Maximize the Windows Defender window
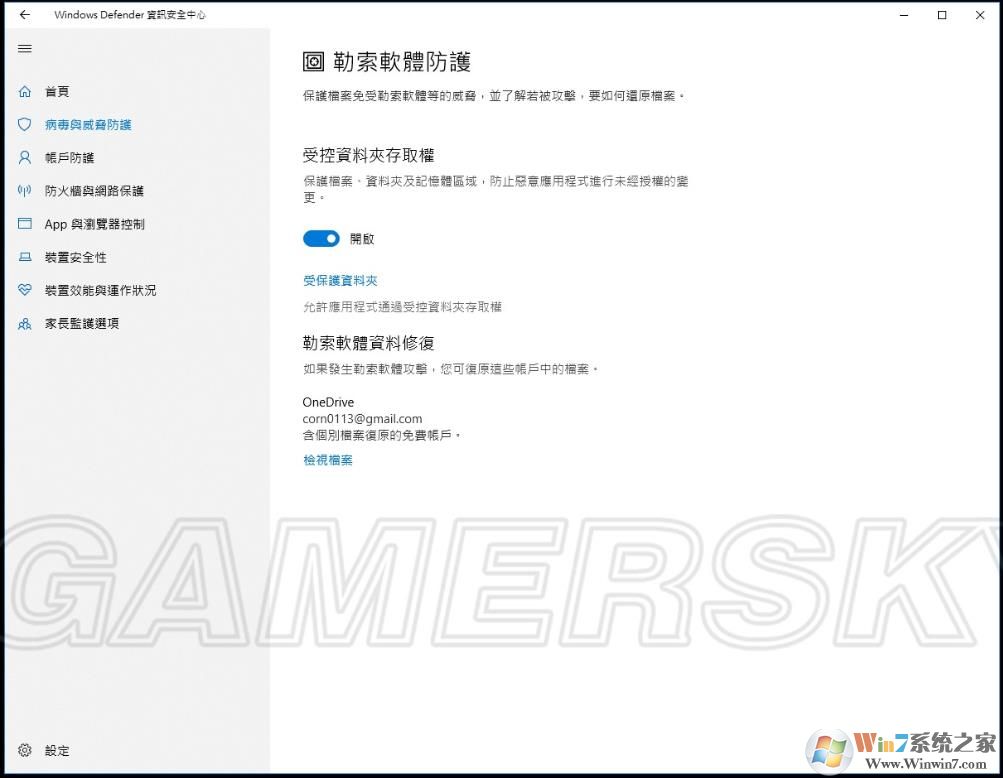 point(942,15)
